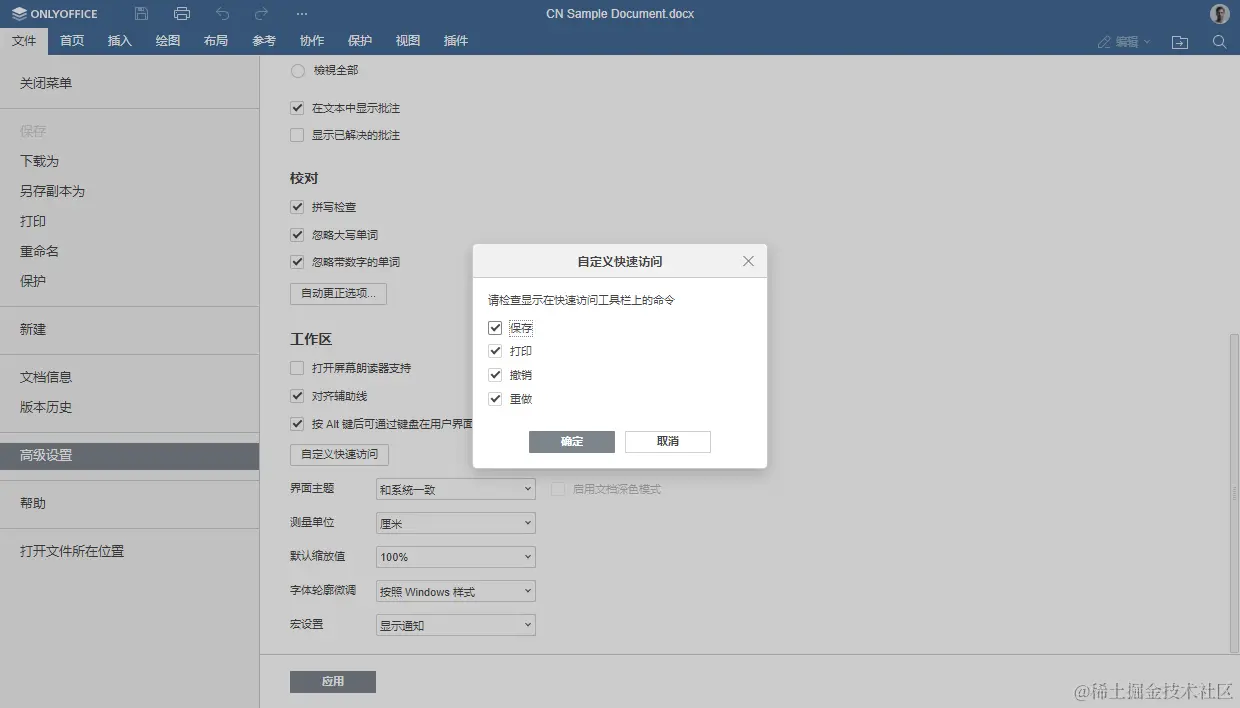The width and height of the screenshot is (1240, 708).
Task: Click the 应用 button at bottom
Action: coord(332,681)
